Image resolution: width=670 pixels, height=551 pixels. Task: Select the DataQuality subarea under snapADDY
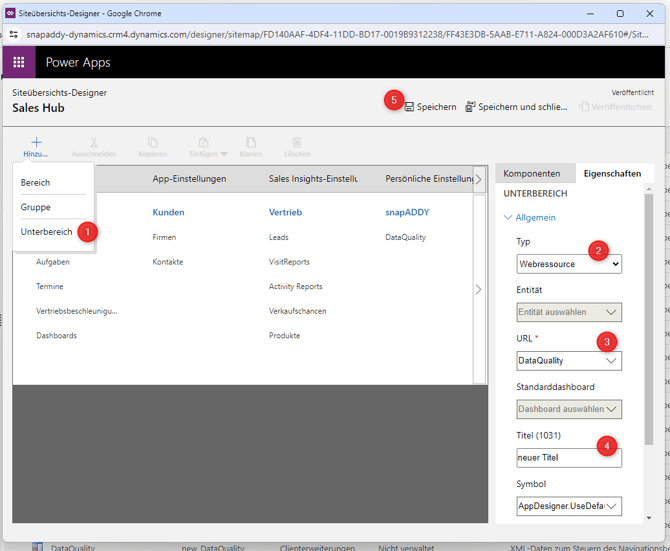pyautogui.click(x=407, y=238)
